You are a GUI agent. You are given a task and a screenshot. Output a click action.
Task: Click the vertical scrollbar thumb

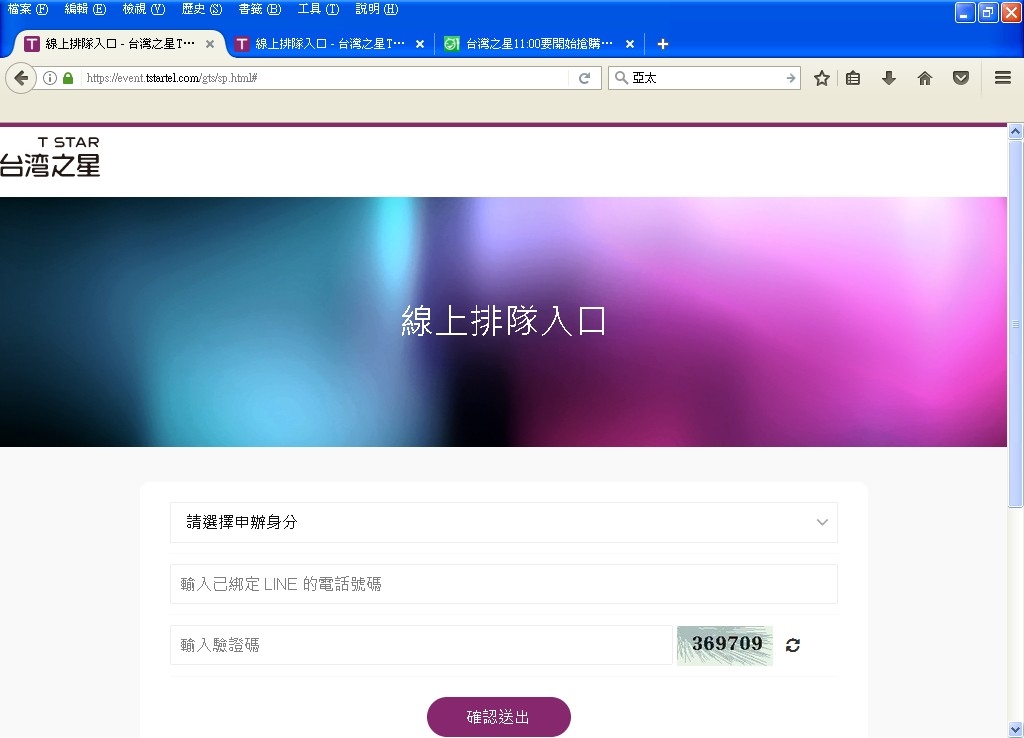tap(1016, 323)
